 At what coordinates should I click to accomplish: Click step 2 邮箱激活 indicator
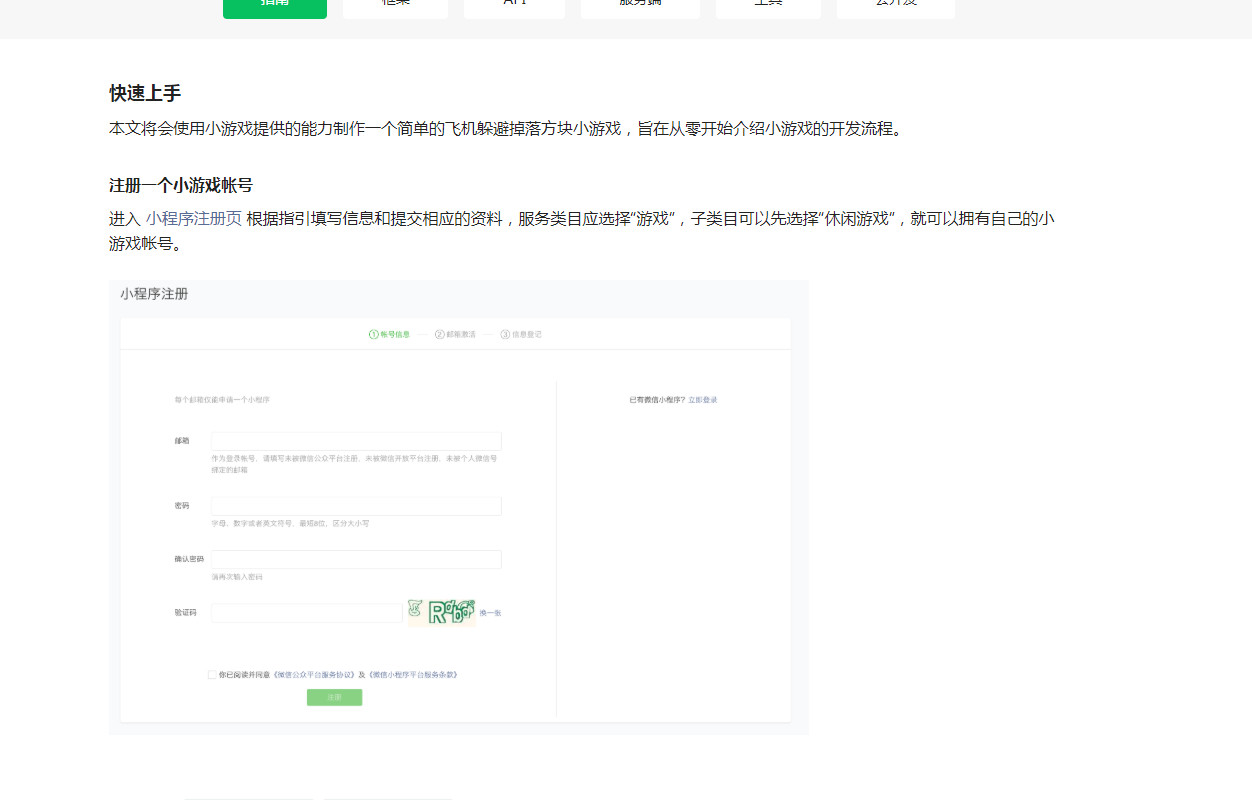click(x=456, y=335)
